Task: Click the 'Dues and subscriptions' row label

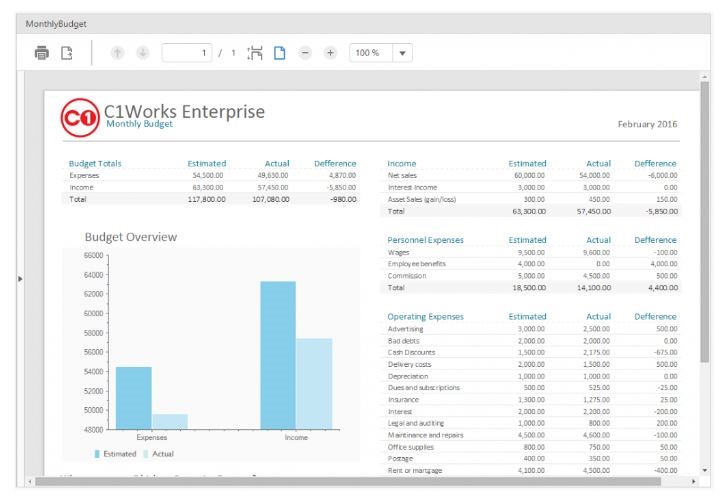Action: 423,388
